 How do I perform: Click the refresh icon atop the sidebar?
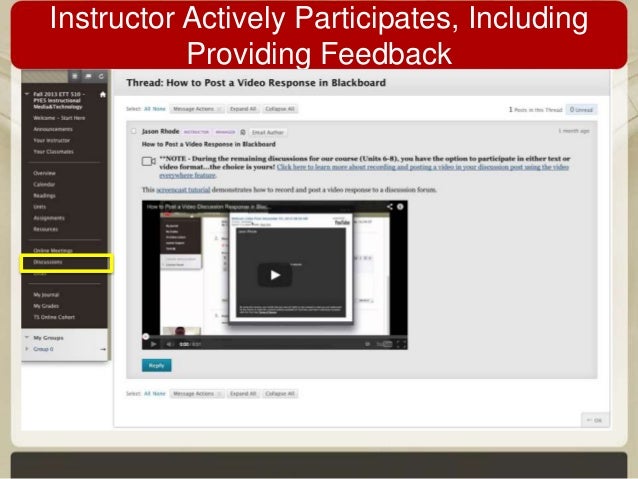click(101, 76)
